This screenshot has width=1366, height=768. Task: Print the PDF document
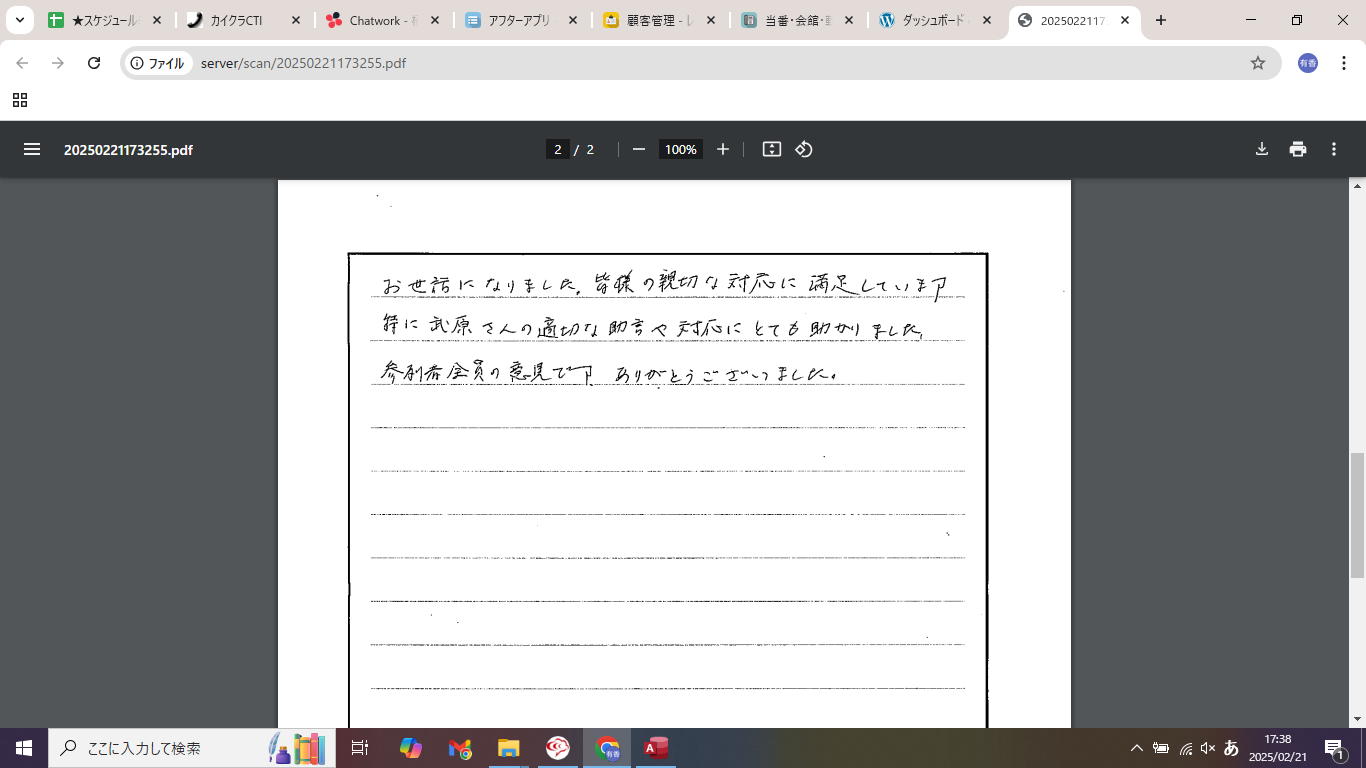pyautogui.click(x=1298, y=149)
